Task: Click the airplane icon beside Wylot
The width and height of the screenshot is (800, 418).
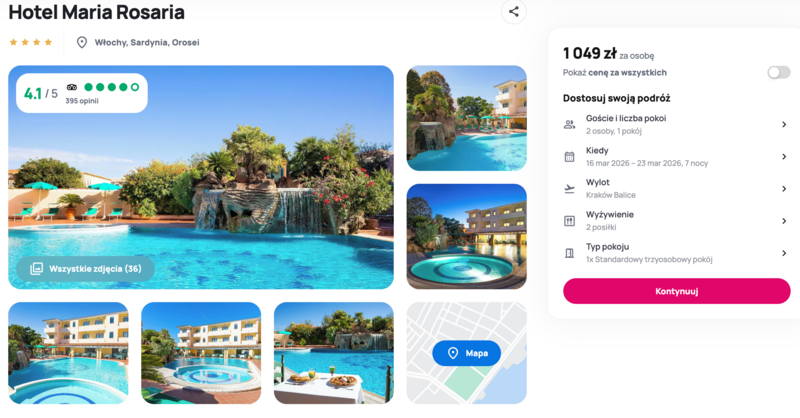Action: click(569, 189)
